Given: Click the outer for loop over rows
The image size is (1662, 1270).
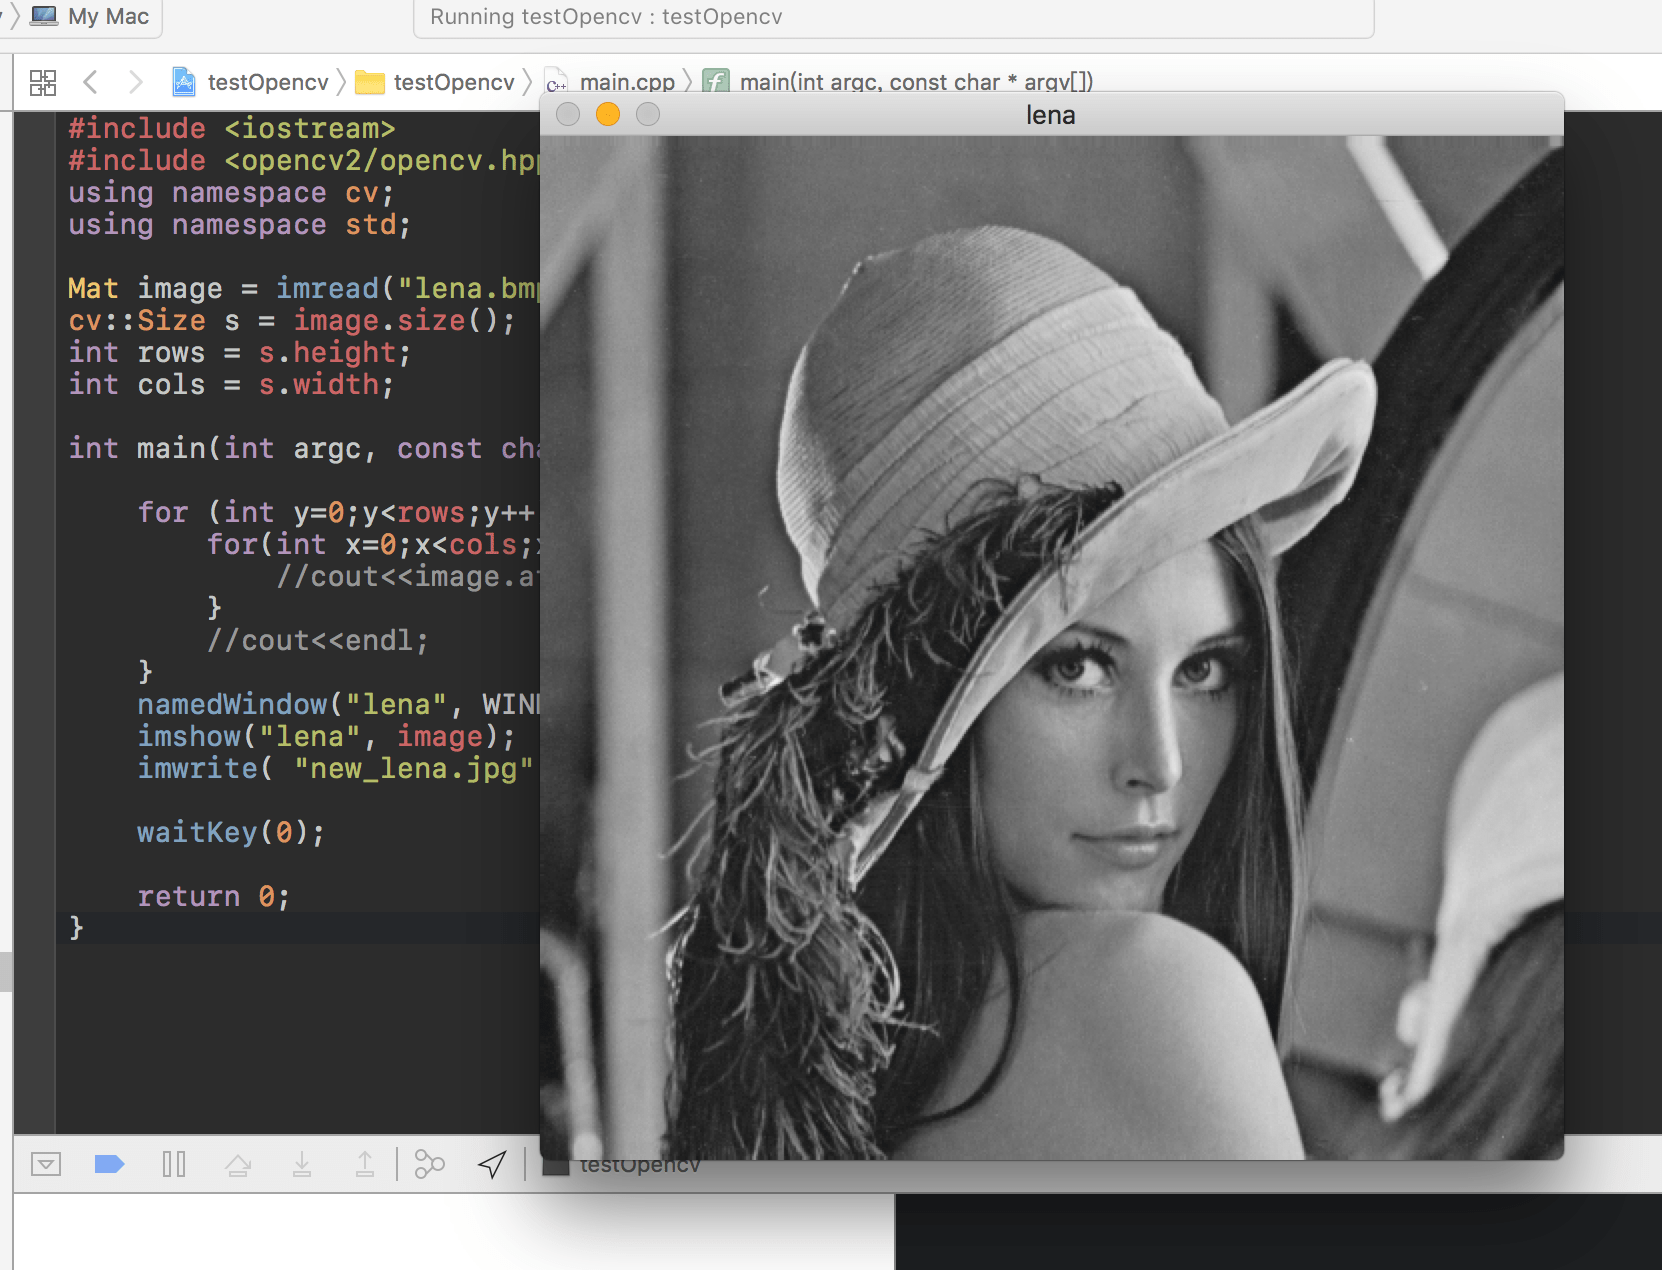Looking at the screenshot, I should pyautogui.click(x=338, y=513).
